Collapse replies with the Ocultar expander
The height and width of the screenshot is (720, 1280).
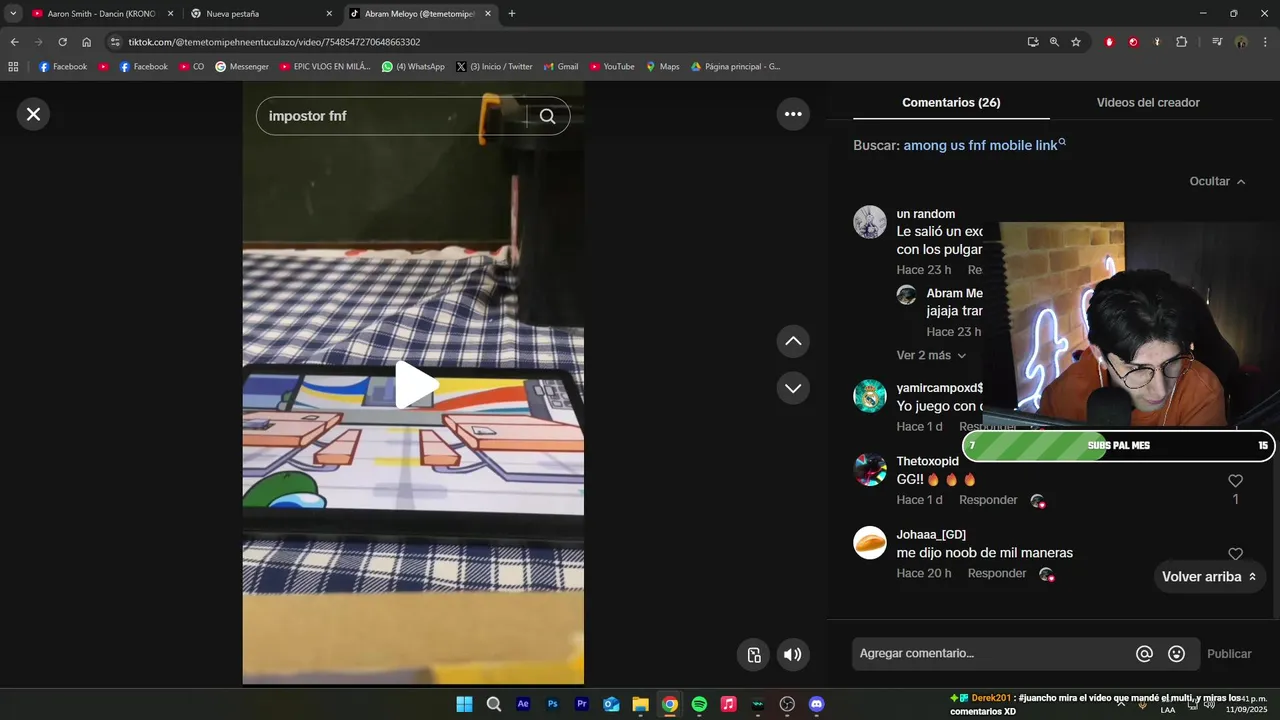(x=1217, y=182)
